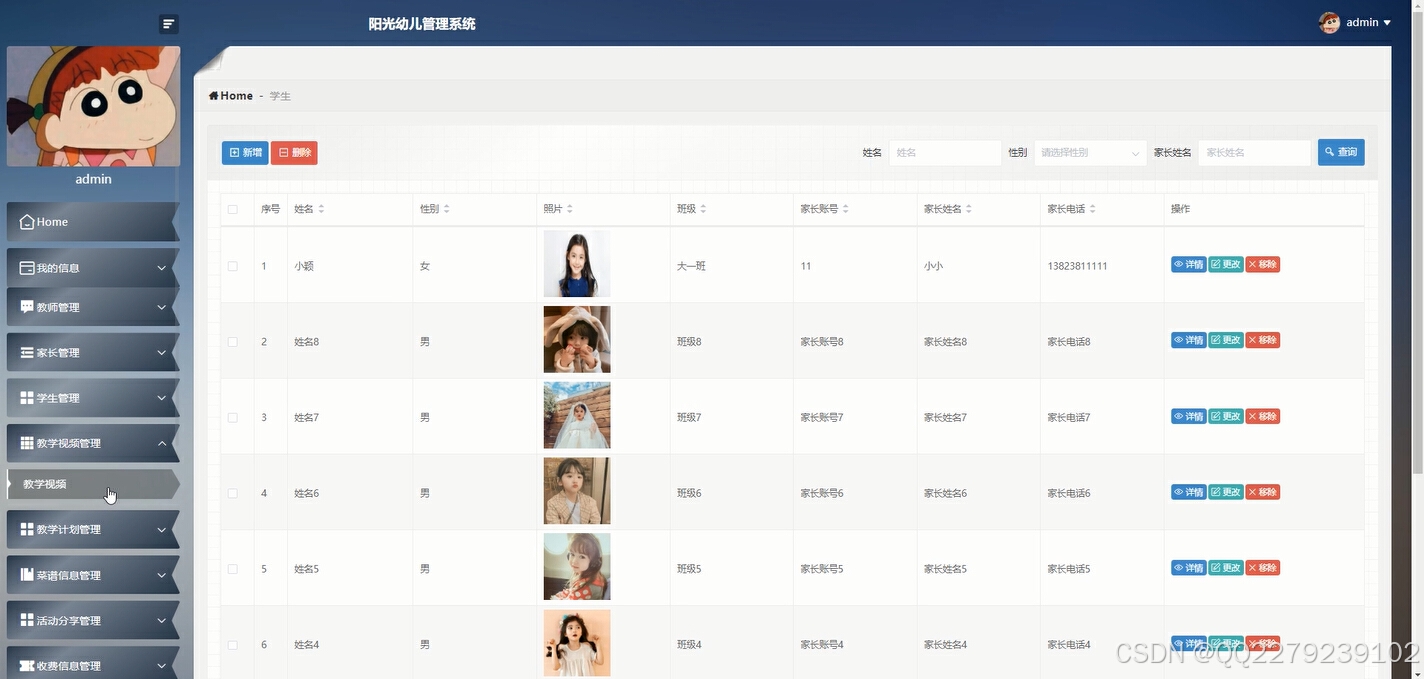Screen dimensions: 1424x679
Task: Click the 菜谱信息管理 chart icon
Action: 27,574
